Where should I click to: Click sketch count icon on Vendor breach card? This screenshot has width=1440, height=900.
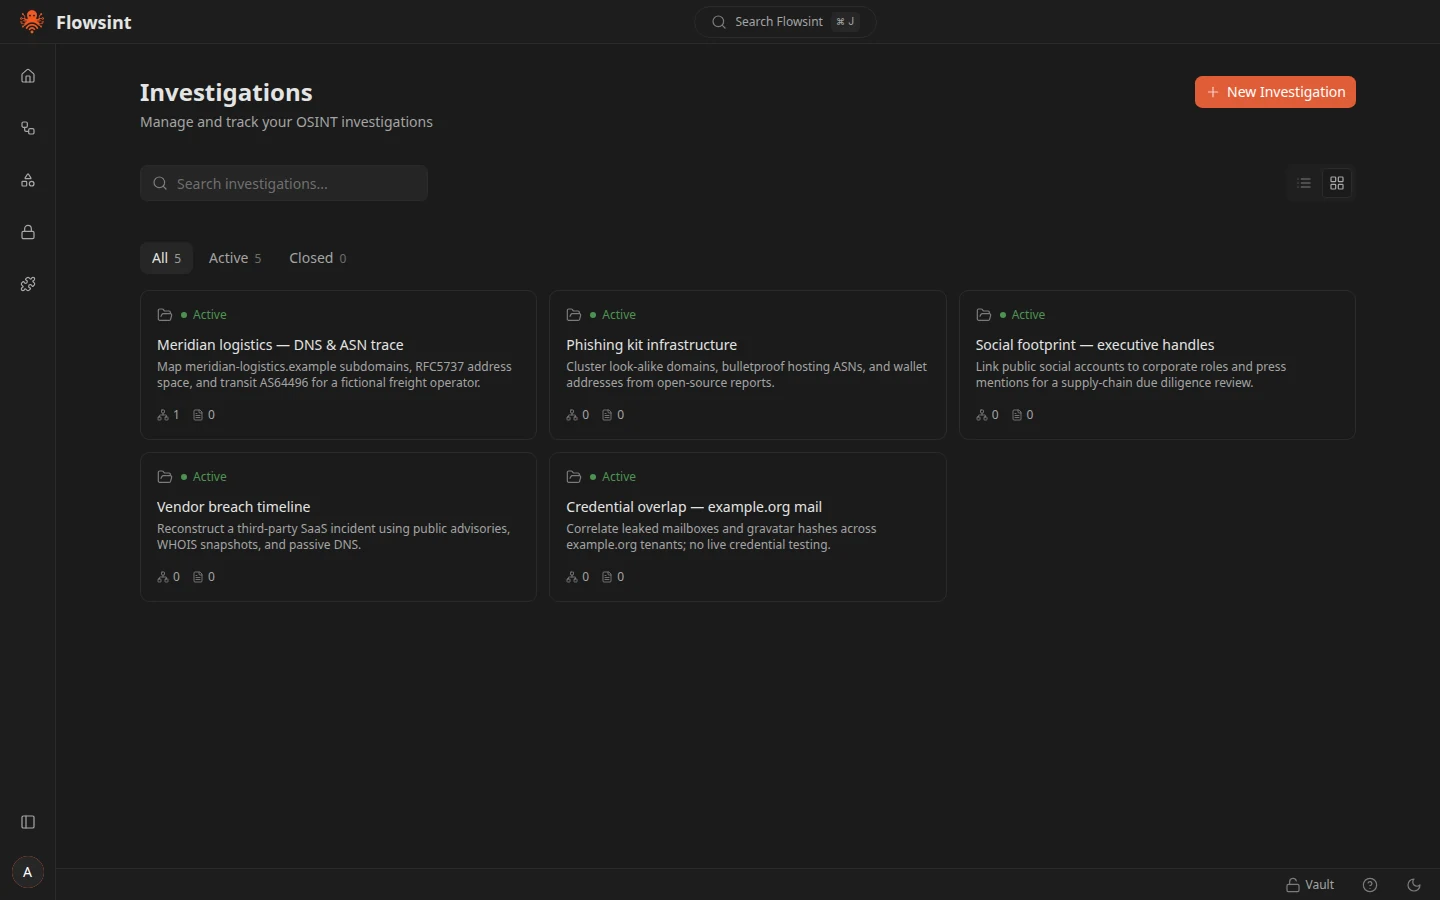click(x=163, y=577)
